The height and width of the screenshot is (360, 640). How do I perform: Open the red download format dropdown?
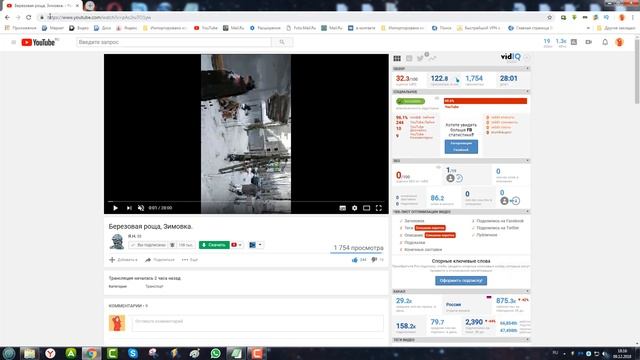pos(237,245)
